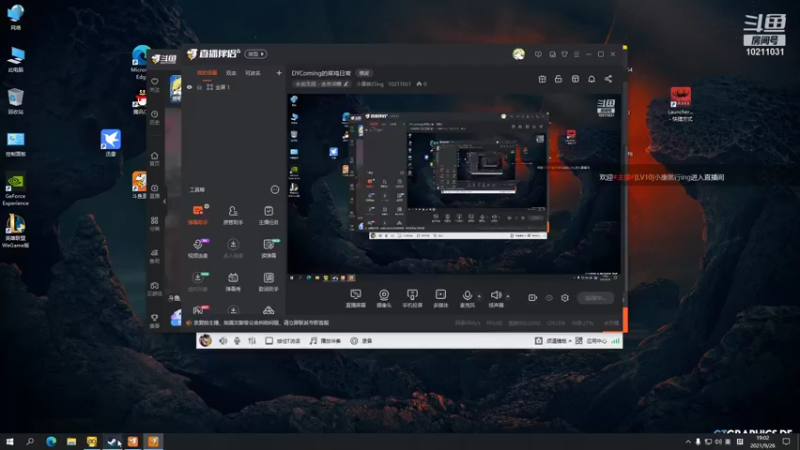
Task: Open 应用中心 in the white bottom bar
Action: 591,341
